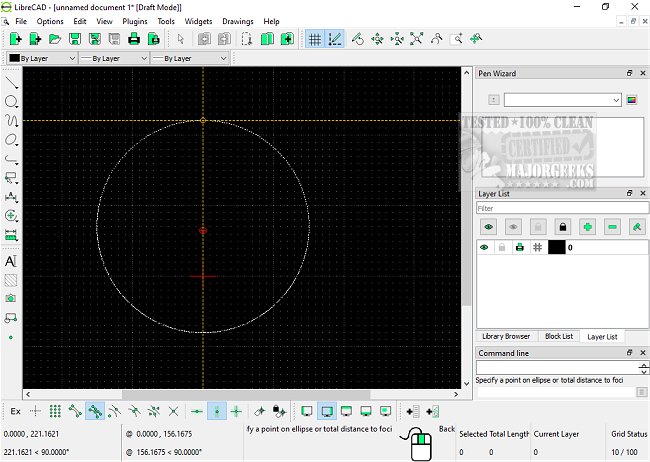Toggle visibility eye of layer 0
650x462 pixels.
pos(485,247)
